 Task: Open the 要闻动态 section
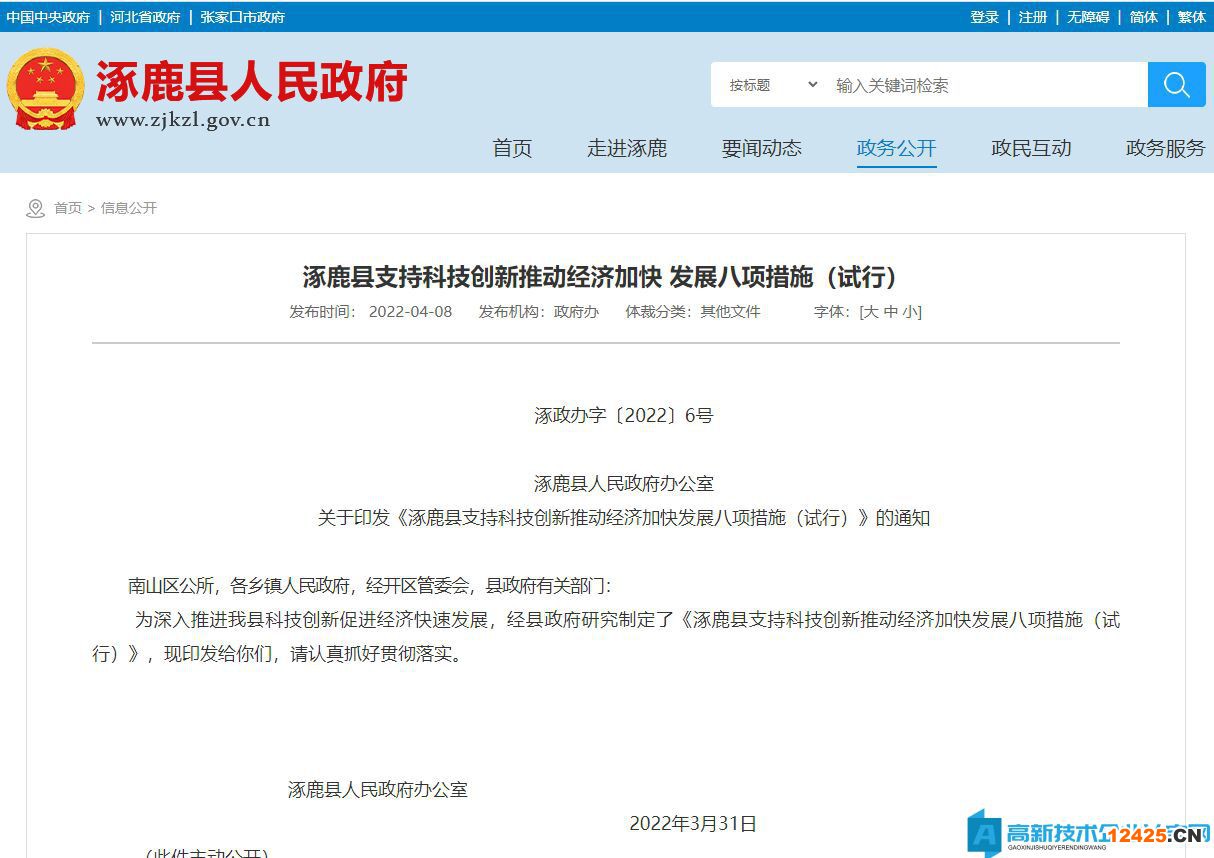(x=761, y=147)
